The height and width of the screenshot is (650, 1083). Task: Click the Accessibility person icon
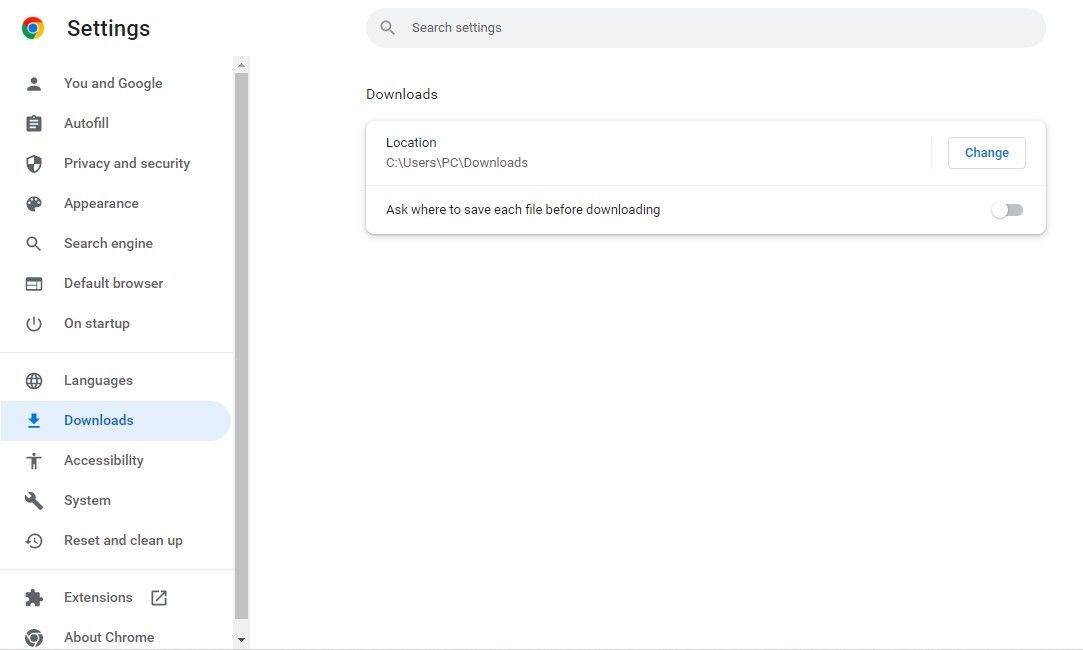pyautogui.click(x=34, y=460)
